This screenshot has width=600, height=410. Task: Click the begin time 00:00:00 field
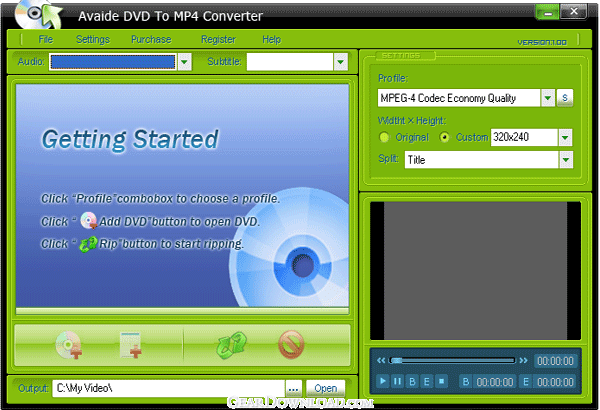(495, 382)
